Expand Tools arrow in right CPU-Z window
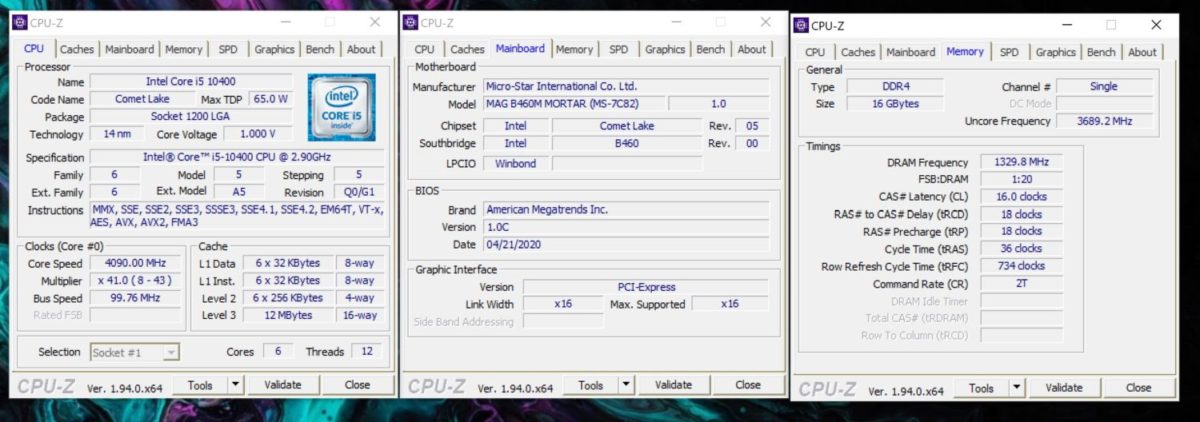Image resolution: width=1200 pixels, height=422 pixels. point(1017,388)
